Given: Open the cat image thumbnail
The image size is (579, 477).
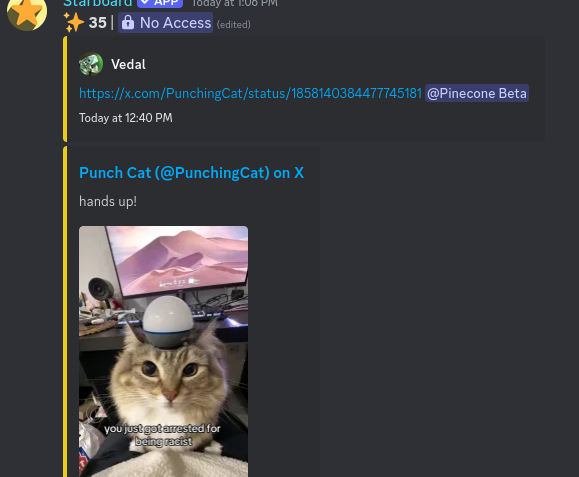Looking at the screenshot, I should [x=164, y=351].
